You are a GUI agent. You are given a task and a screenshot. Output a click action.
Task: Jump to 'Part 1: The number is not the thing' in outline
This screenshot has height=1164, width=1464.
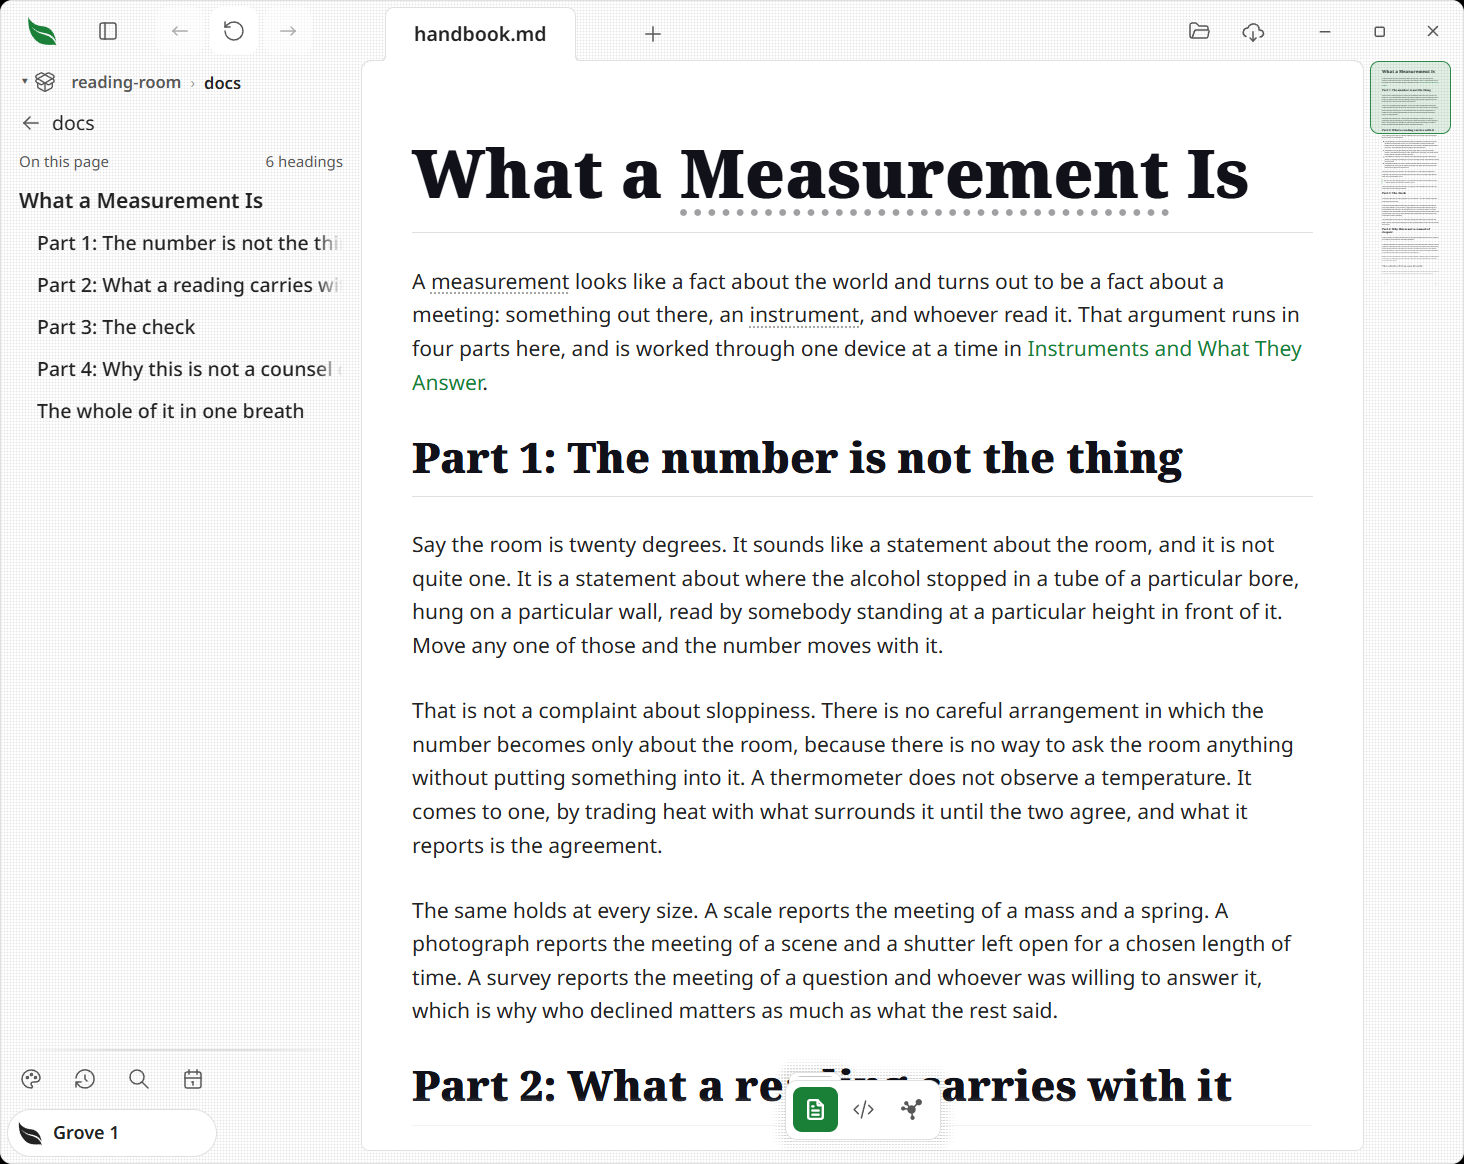pyautogui.click(x=188, y=243)
